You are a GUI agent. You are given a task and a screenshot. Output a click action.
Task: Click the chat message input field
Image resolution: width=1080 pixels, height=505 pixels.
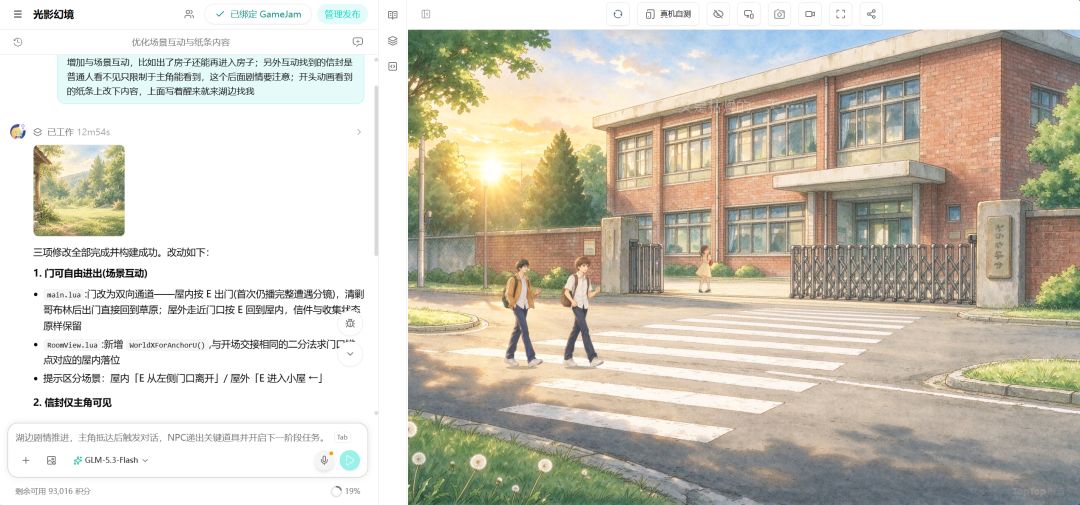(x=172, y=437)
